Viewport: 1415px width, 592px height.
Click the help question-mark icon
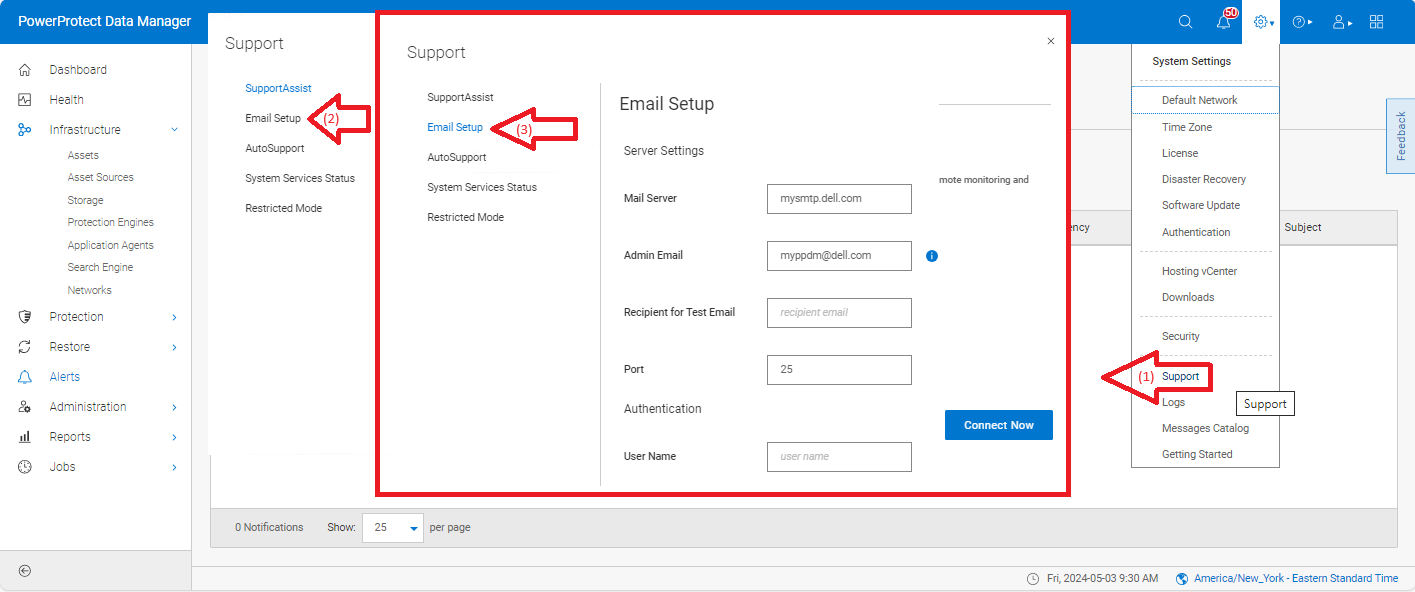pos(1299,21)
